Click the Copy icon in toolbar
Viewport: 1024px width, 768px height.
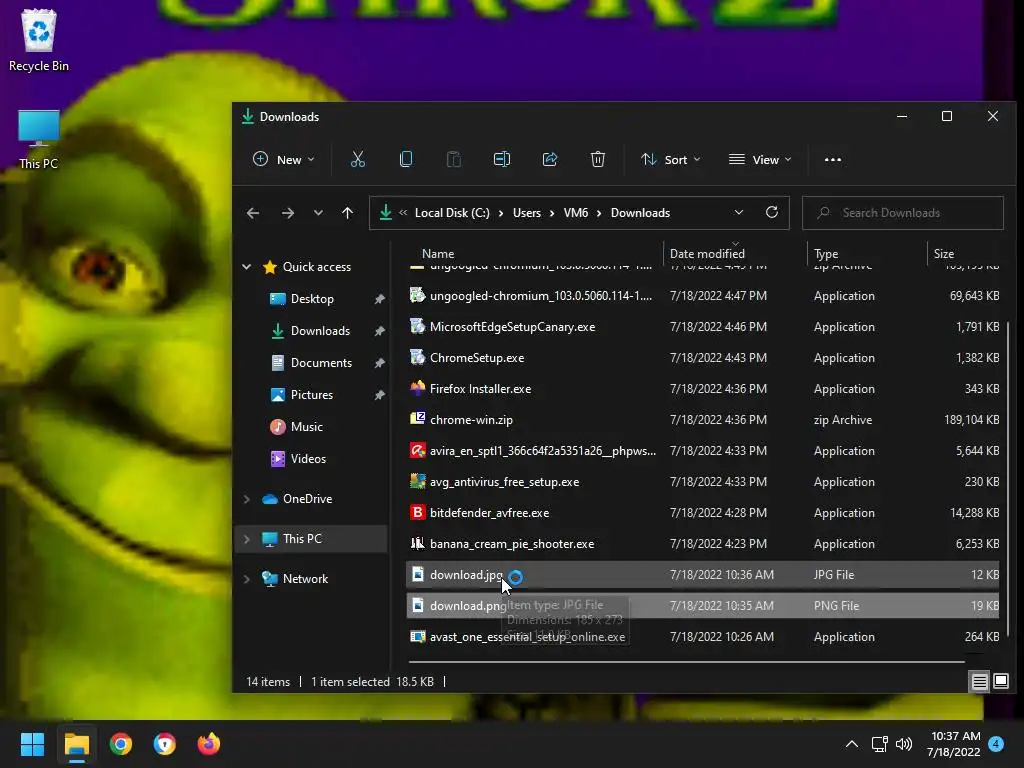[x=406, y=159]
